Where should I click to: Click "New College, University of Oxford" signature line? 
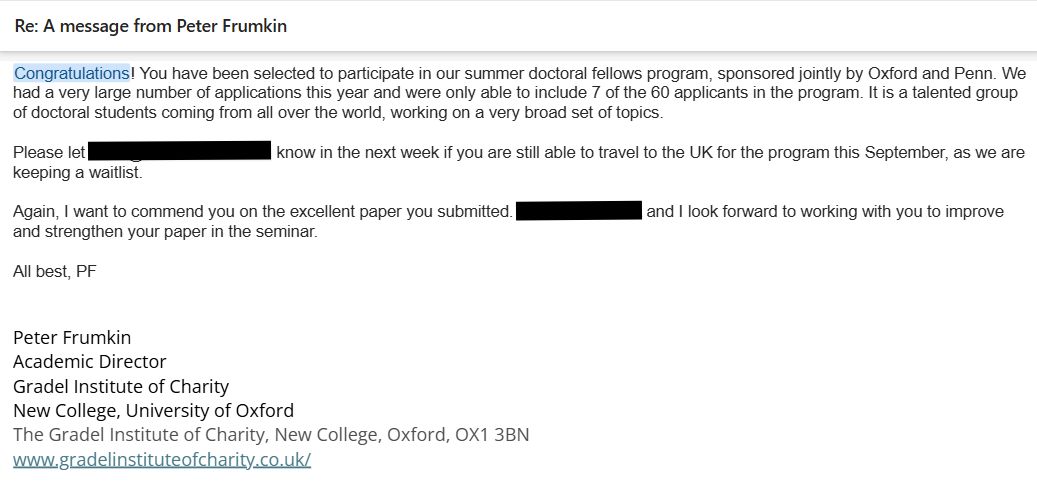[x=153, y=410]
